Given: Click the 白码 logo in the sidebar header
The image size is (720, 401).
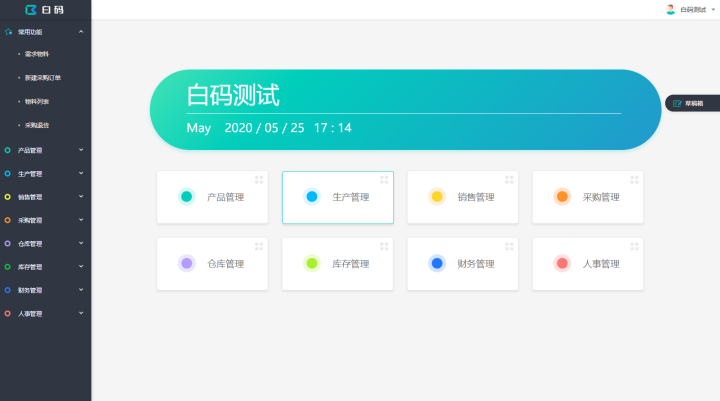Looking at the screenshot, I should [x=45, y=9].
